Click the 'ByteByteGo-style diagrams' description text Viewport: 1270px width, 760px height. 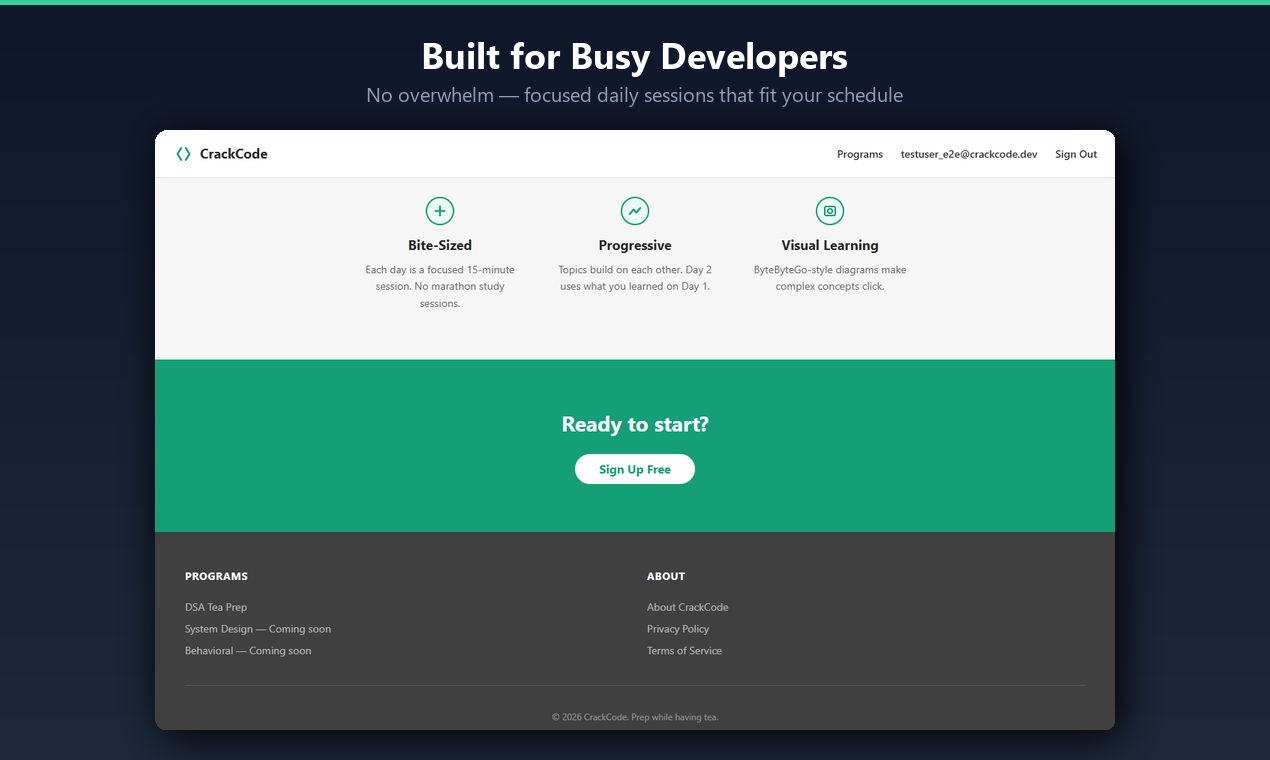(830, 278)
